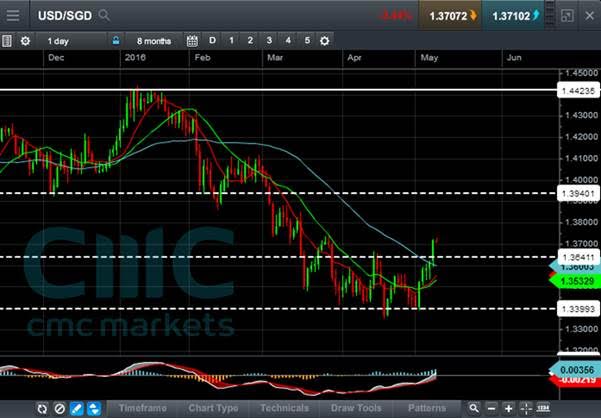
Task: Select preset layout 5
Action: [307, 41]
